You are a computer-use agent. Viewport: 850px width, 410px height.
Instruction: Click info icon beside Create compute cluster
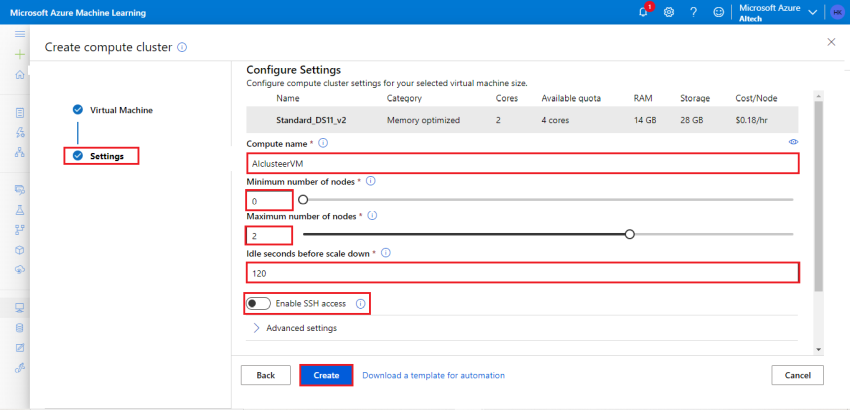click(182, 47)
